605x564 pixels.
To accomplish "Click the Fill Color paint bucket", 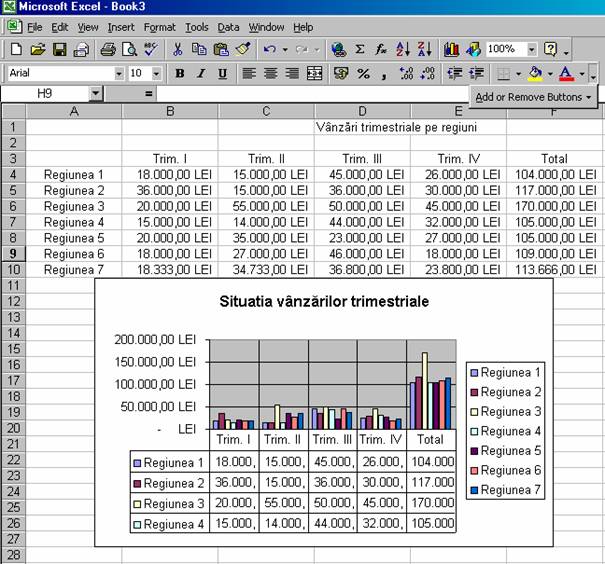I will coord(535,73).
